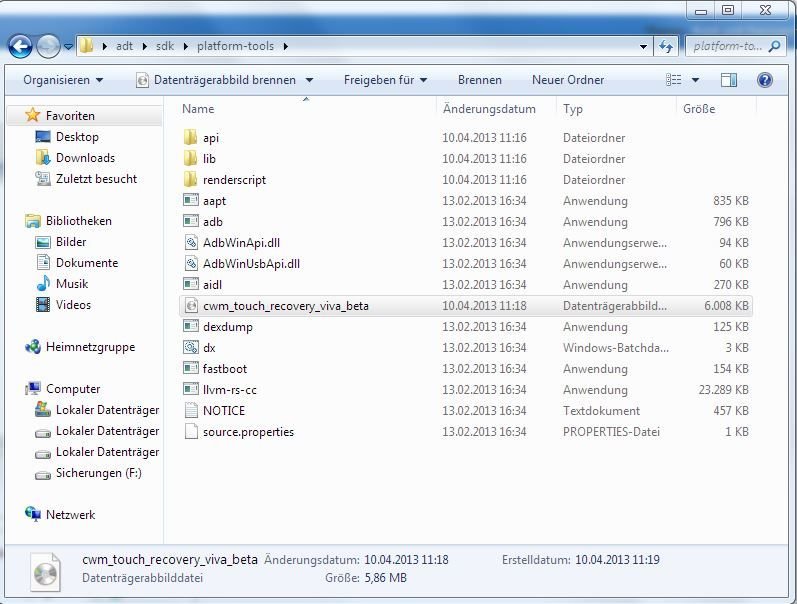Open the Freigeben für menu
Screen dimensions: 797x604
click(x=385, y=80)
